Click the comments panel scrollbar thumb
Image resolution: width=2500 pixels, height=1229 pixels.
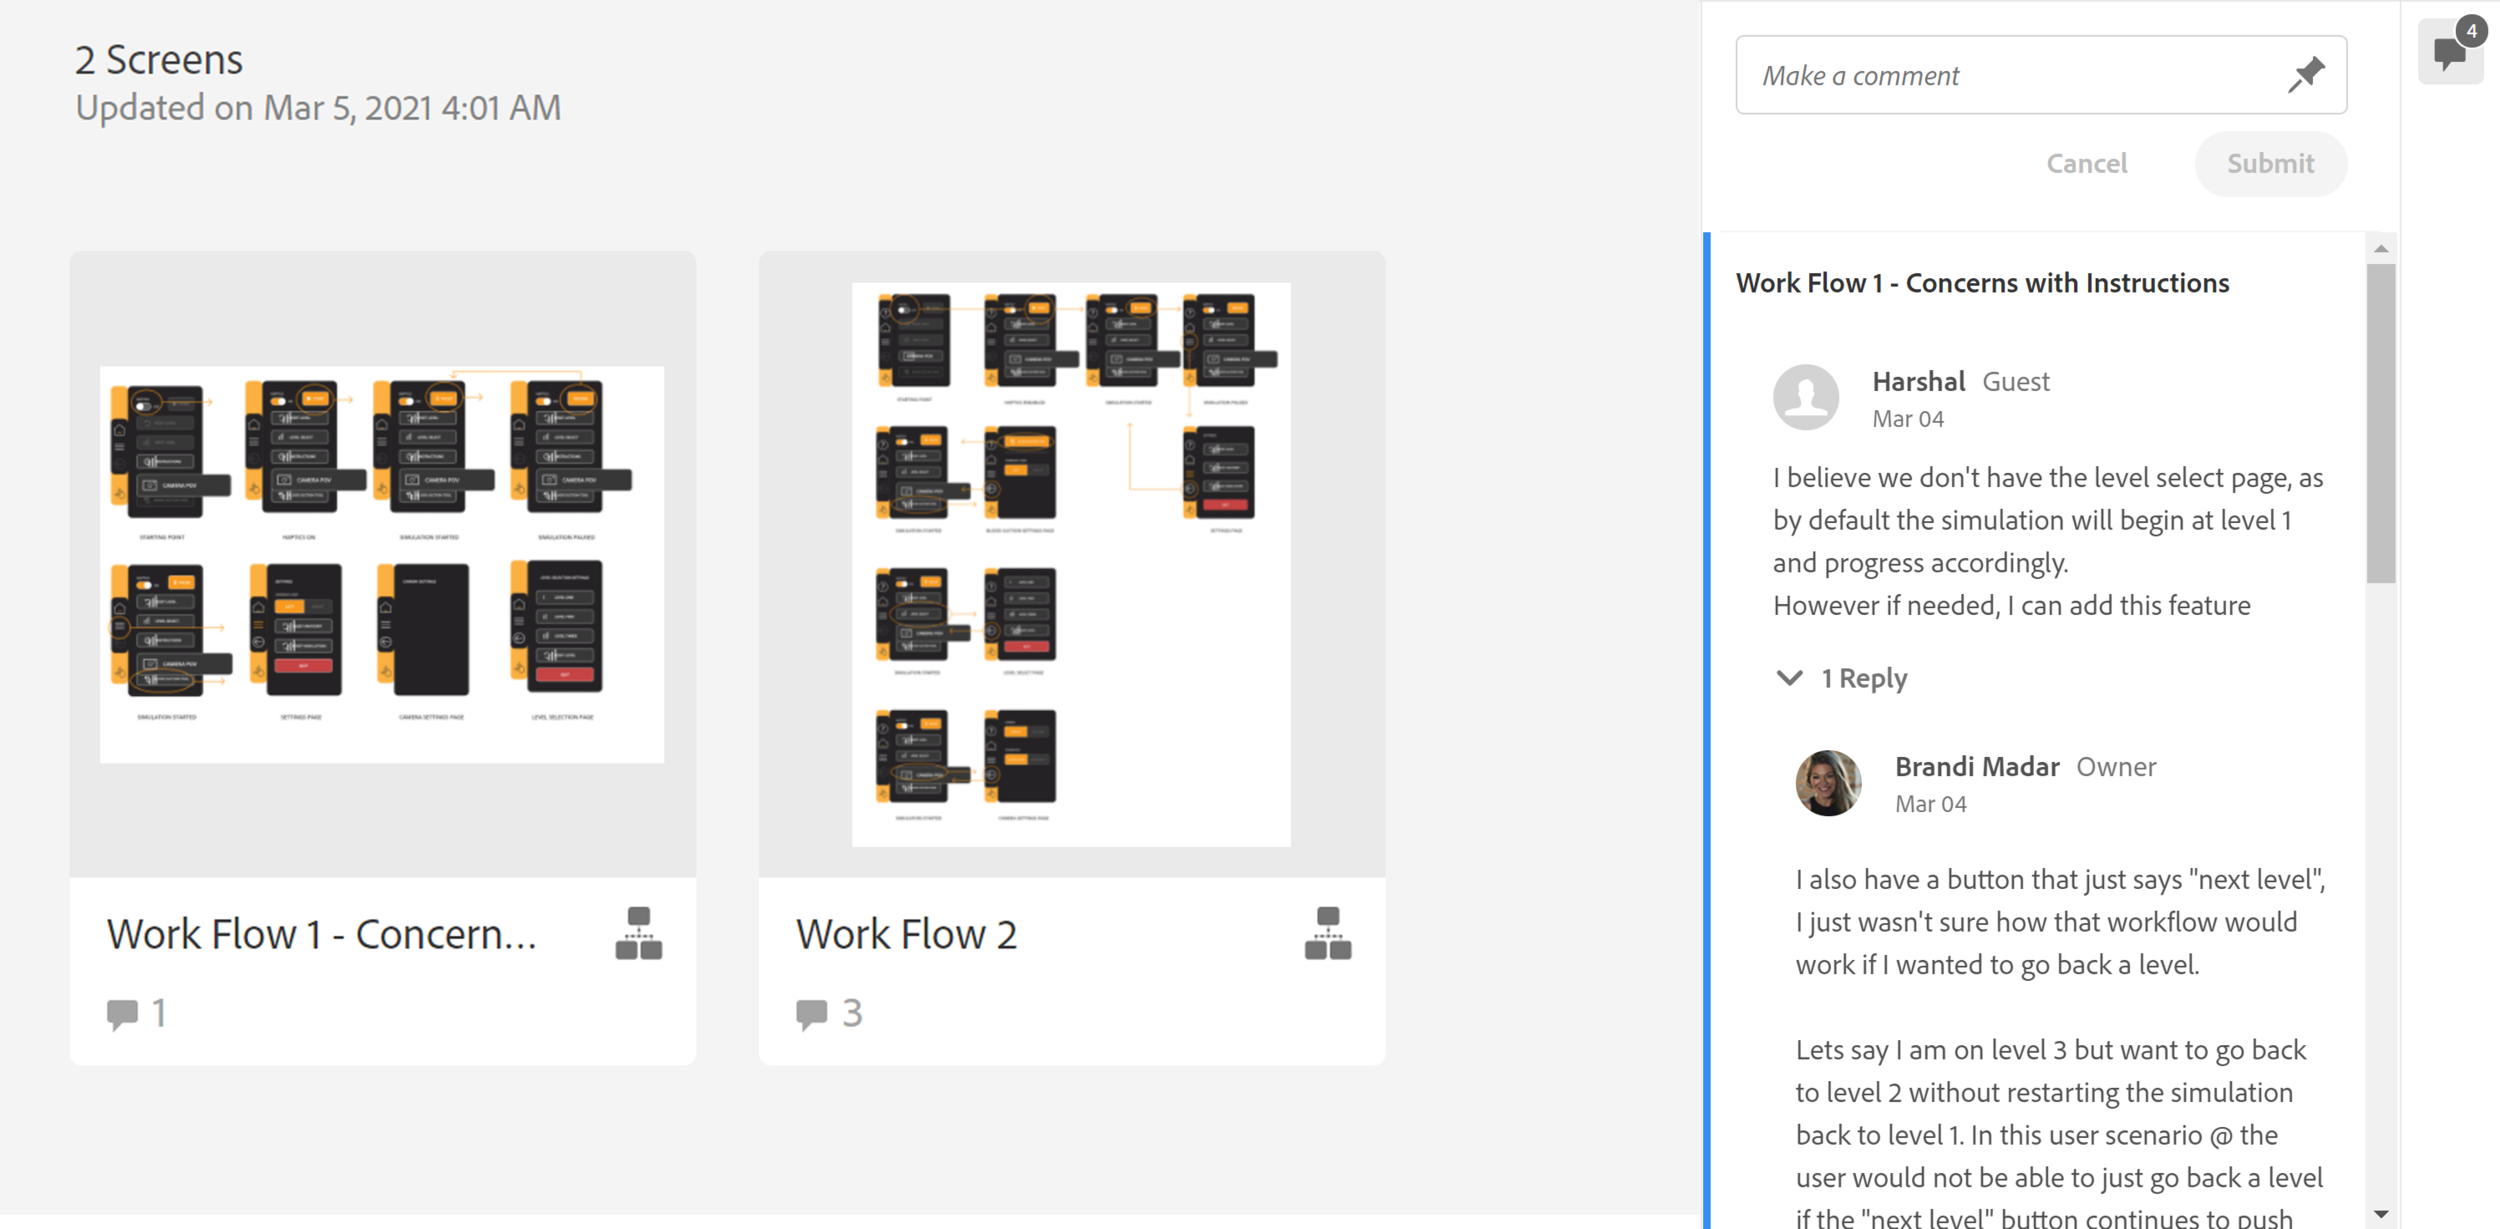(x=2381, y=422)
